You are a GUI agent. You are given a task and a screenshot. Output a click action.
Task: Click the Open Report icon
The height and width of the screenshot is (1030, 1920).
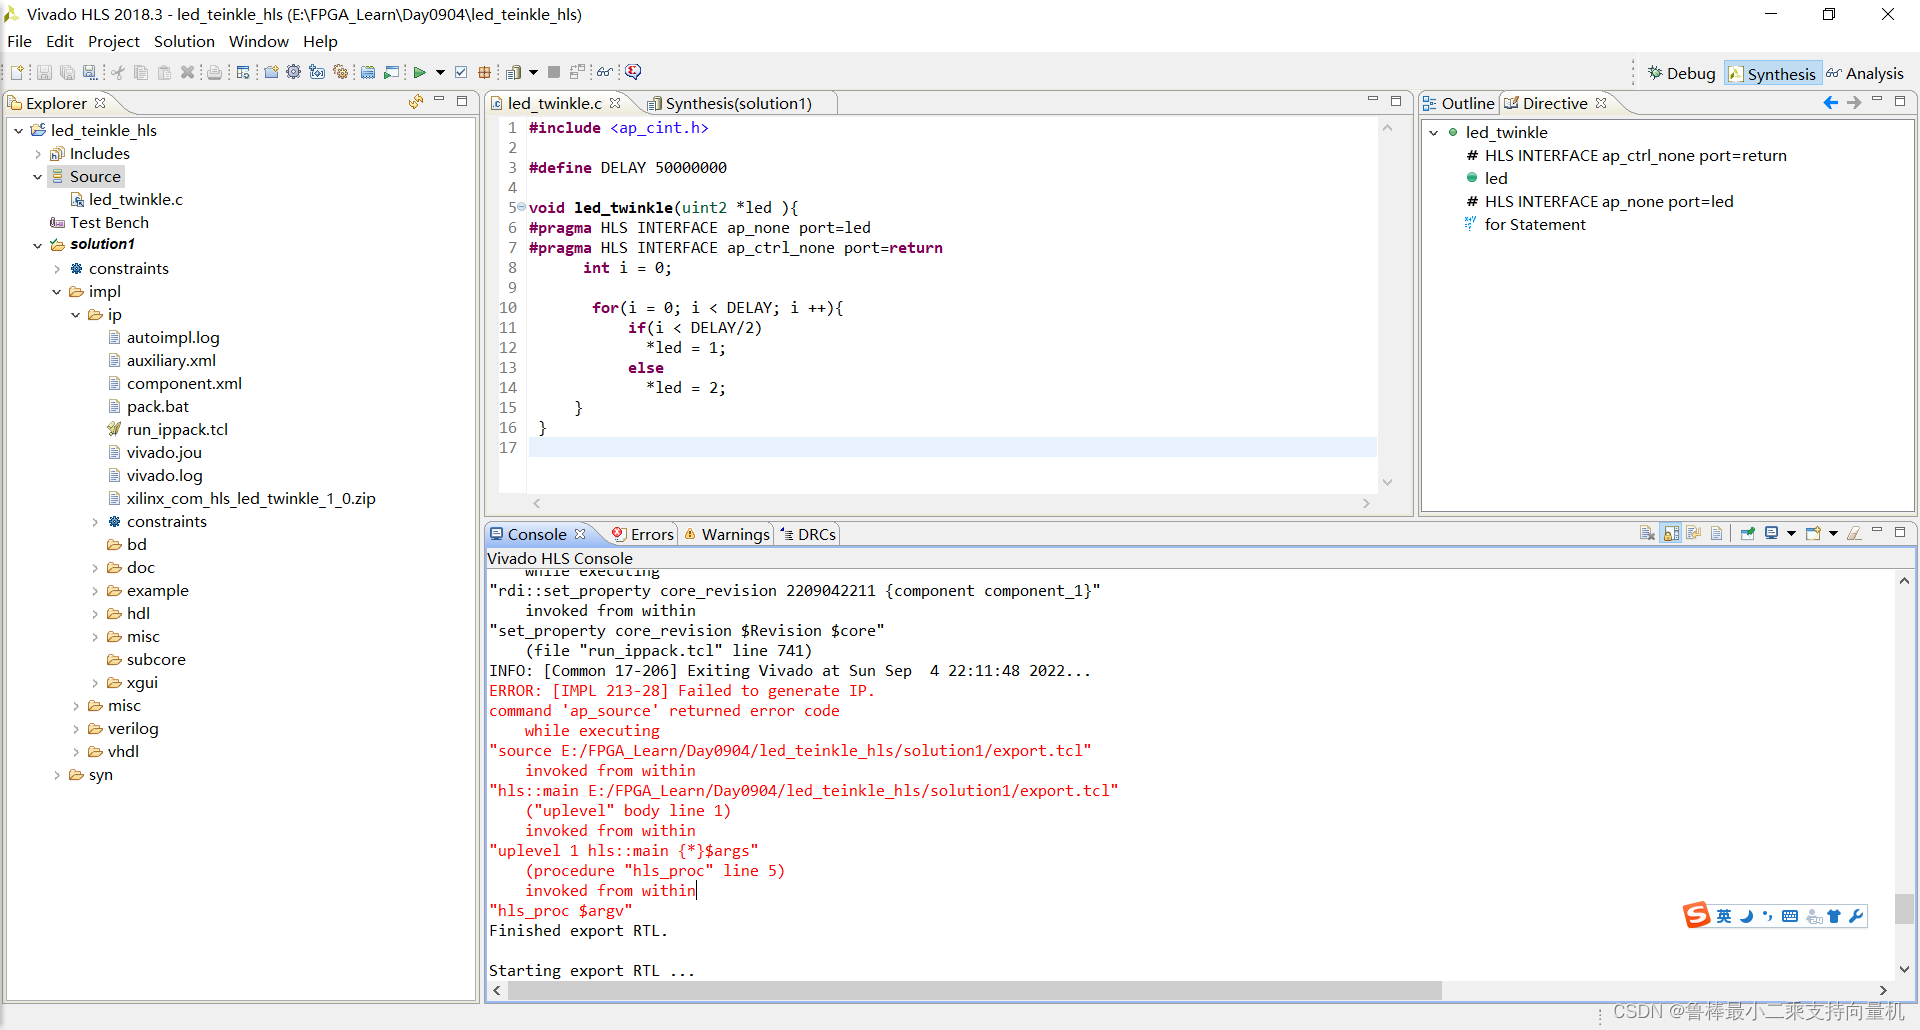513,72
